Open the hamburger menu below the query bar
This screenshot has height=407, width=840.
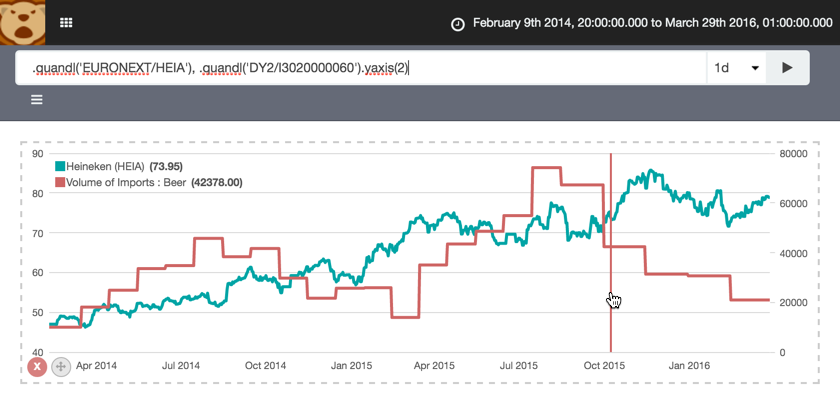[x=37, y=100]
